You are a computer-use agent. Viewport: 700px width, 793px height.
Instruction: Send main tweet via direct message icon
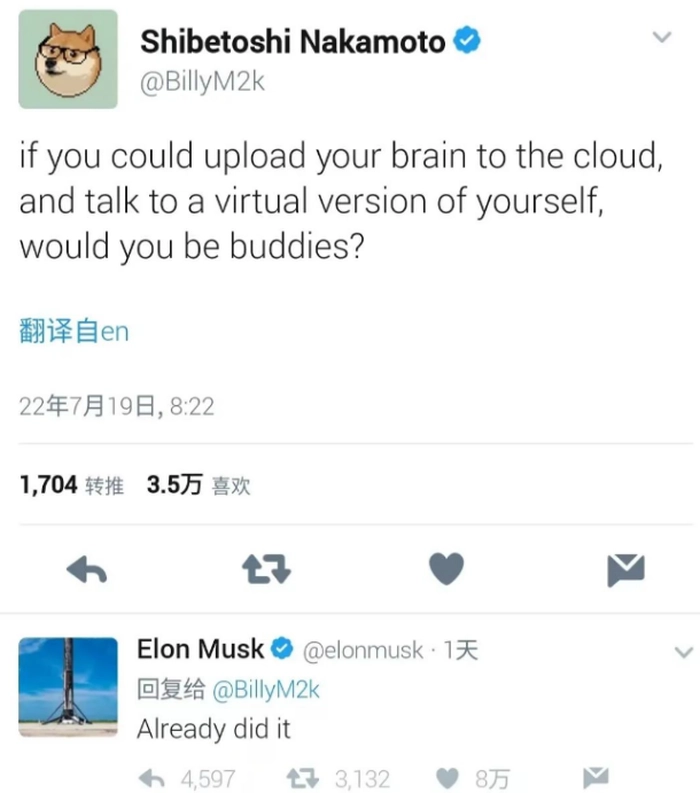tap(626, 570)
